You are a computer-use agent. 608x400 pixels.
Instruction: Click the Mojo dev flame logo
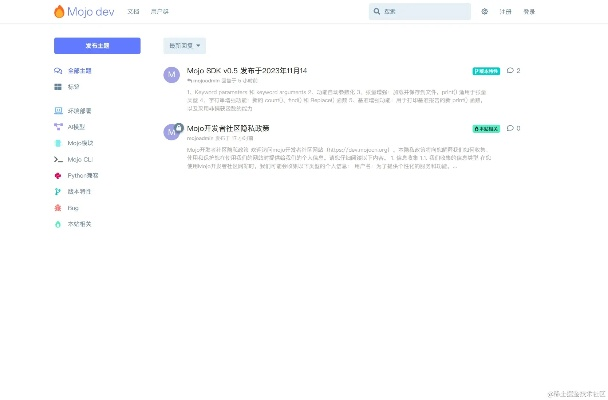(x=62, y=12)
